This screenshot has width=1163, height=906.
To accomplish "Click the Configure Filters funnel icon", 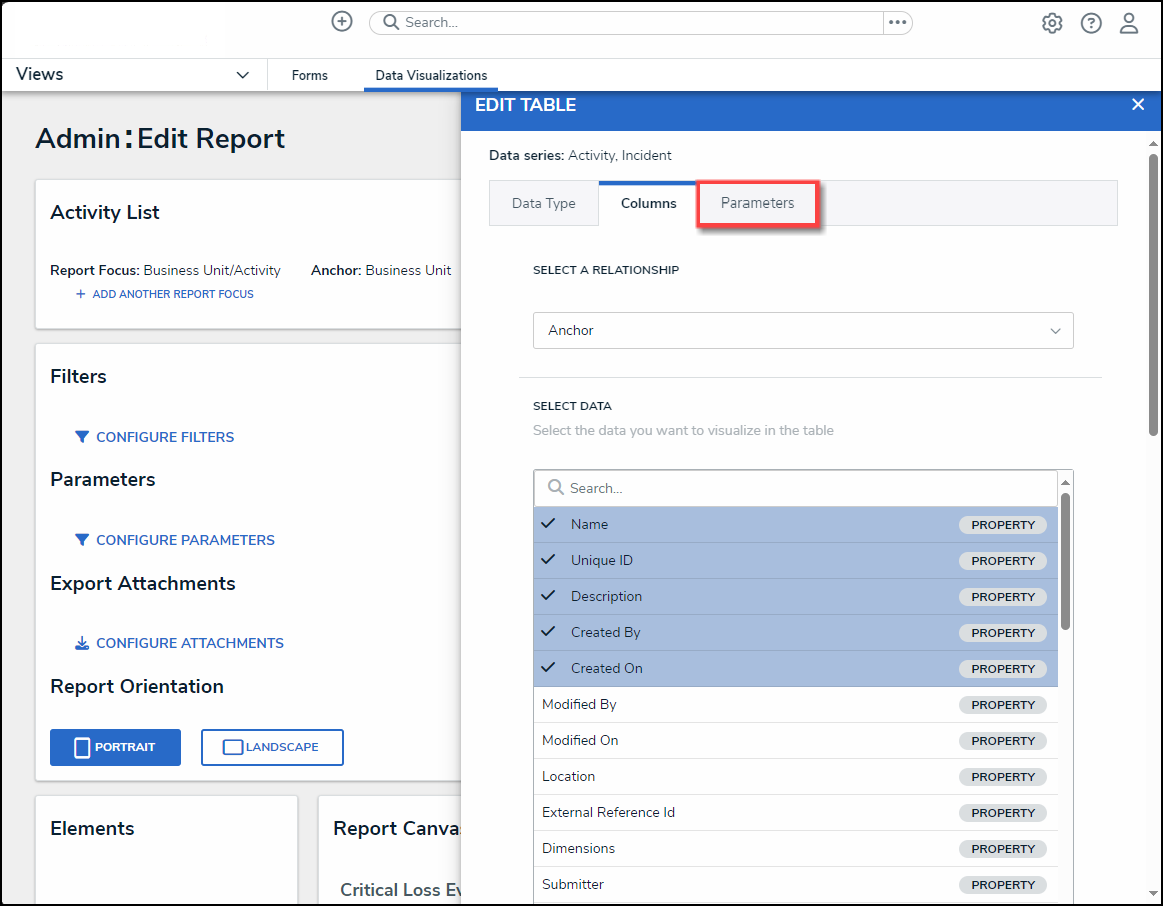I will [82, 437].
